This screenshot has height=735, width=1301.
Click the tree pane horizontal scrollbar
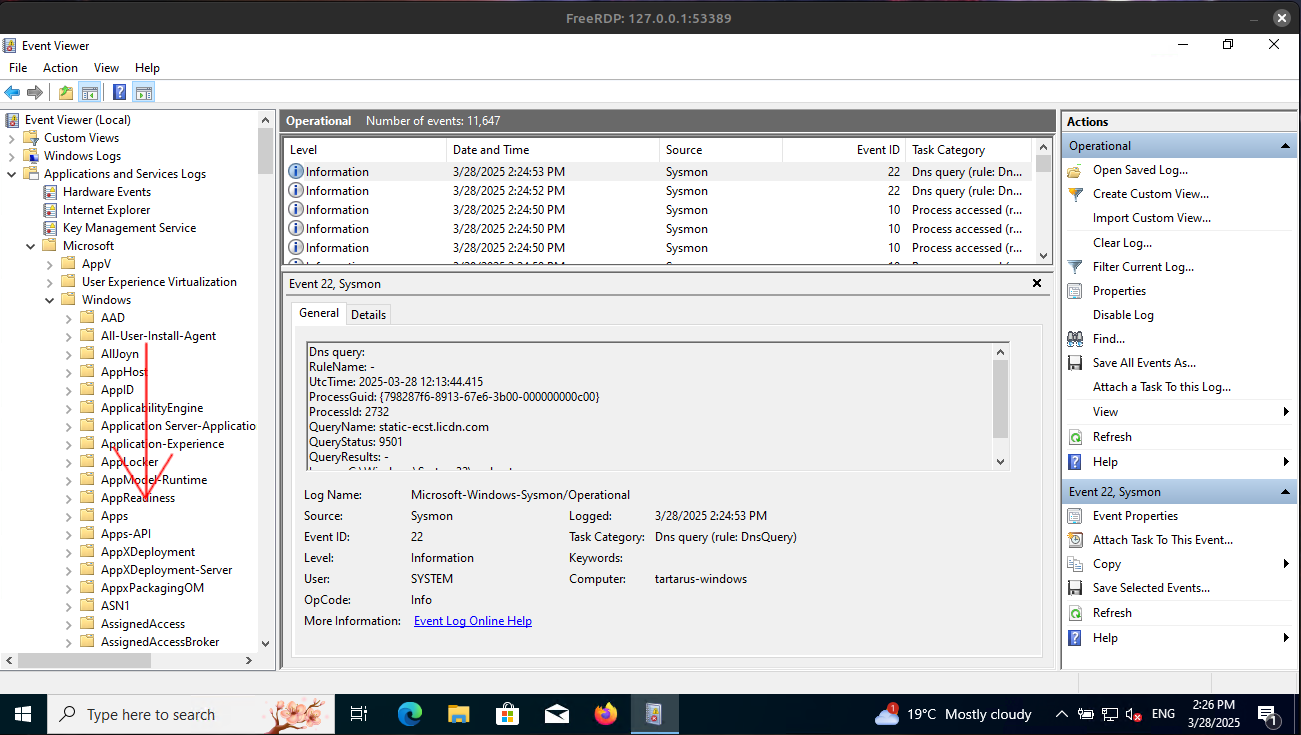pos(85,661)
